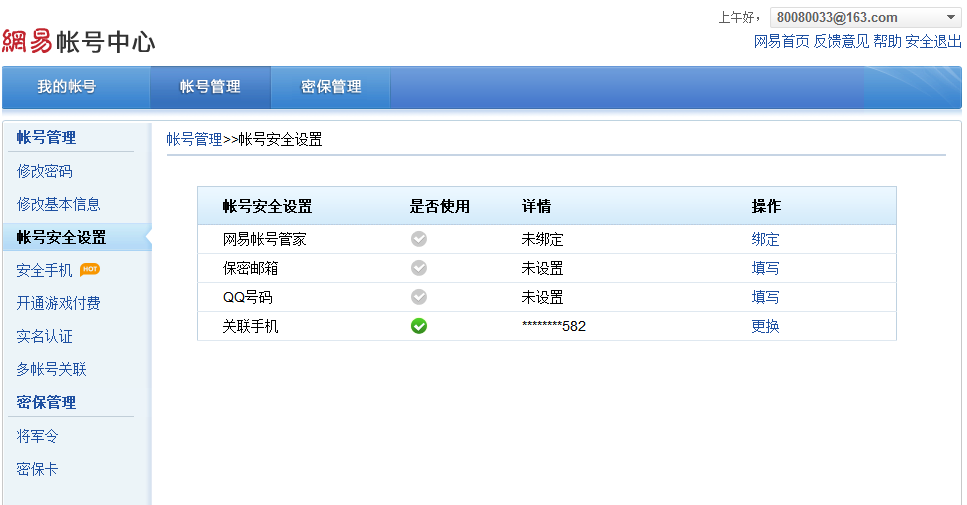Screen dimensions: 967x505
Task: Click the 详情 column header
Action: [537, 207]
